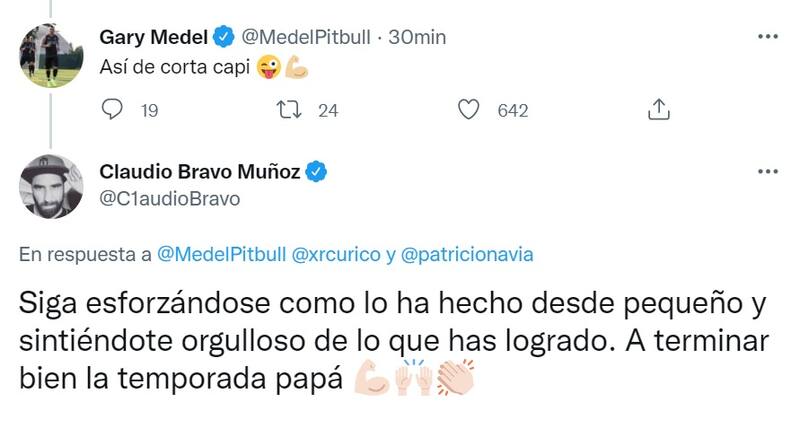800x437 pixels.
Task: Open the @MedelPitbull handle in tweet header
Action: (306, 37)
